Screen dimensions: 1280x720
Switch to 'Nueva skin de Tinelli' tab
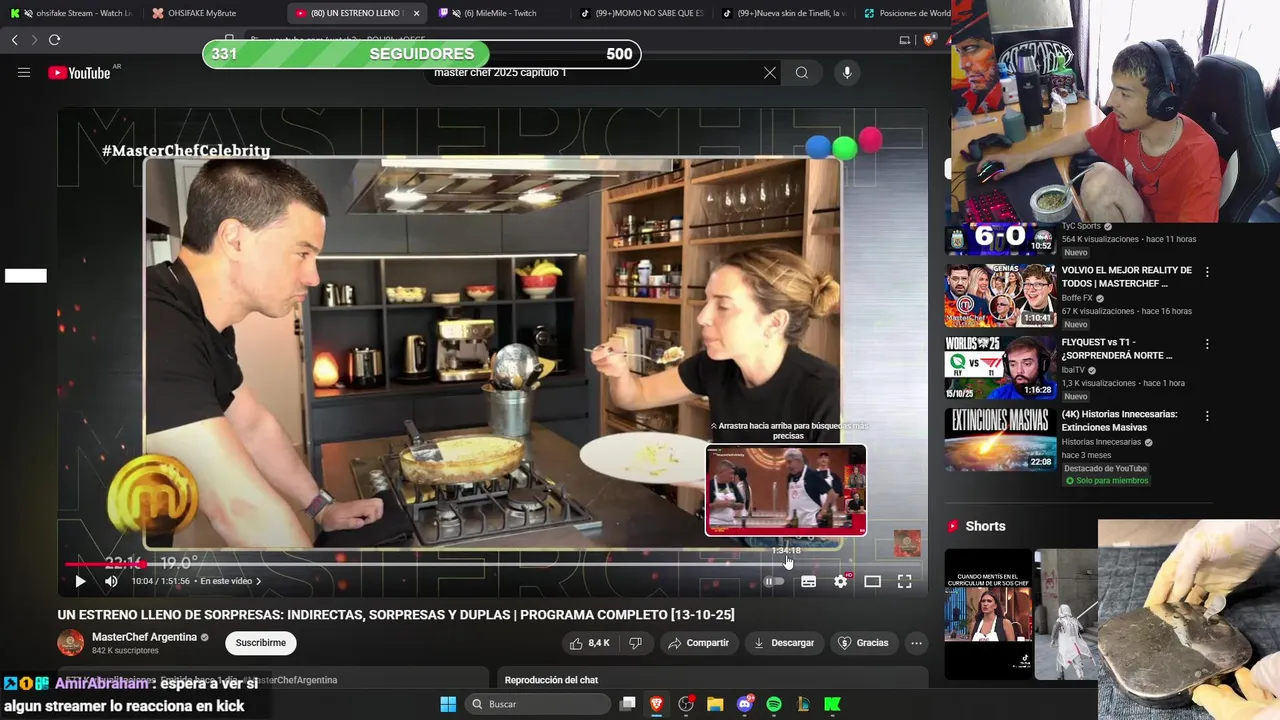point(784,13)
